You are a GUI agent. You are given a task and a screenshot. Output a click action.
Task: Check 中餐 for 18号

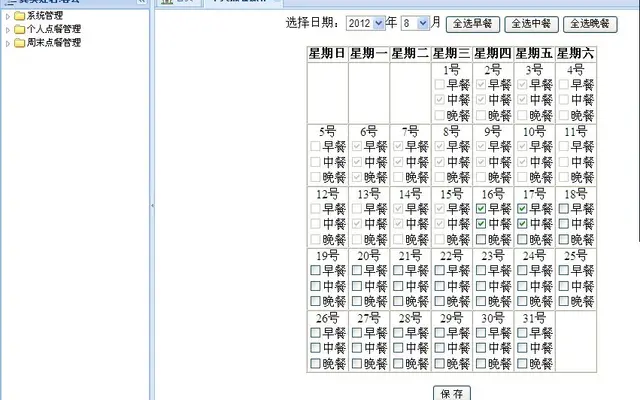click(x=564, y=224)
